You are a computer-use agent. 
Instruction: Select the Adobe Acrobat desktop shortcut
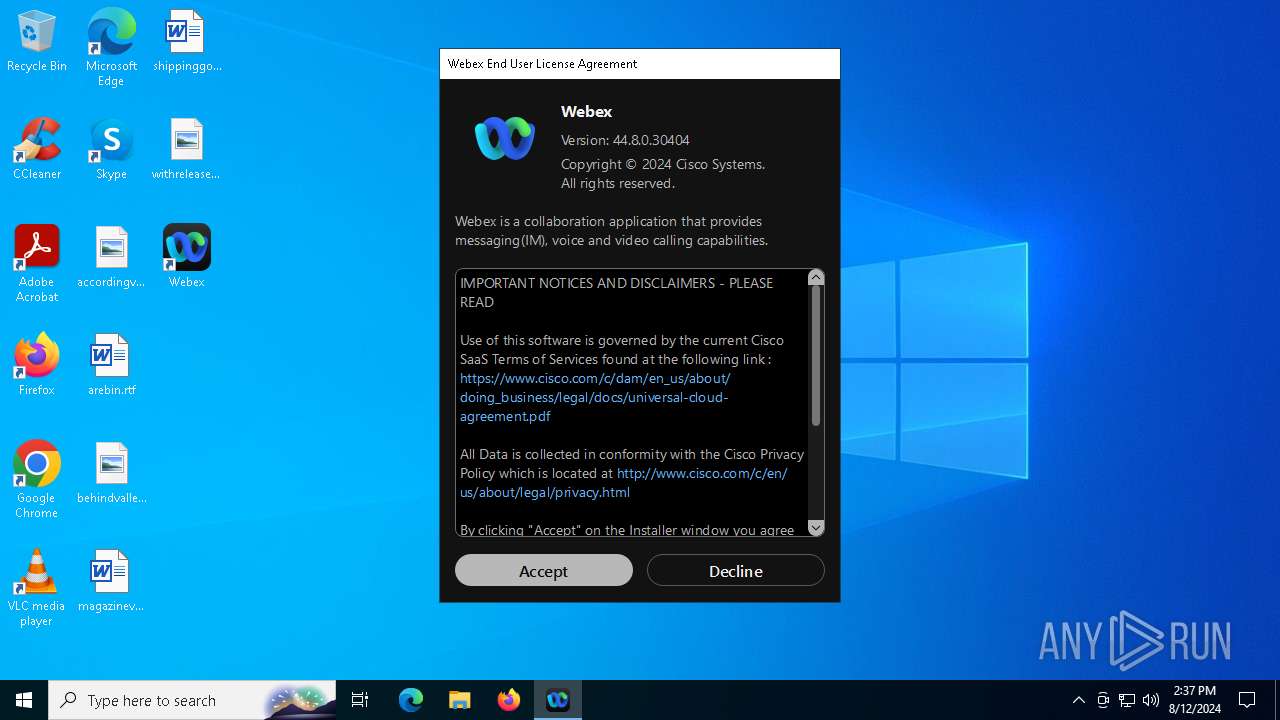(x=37, y=263)
